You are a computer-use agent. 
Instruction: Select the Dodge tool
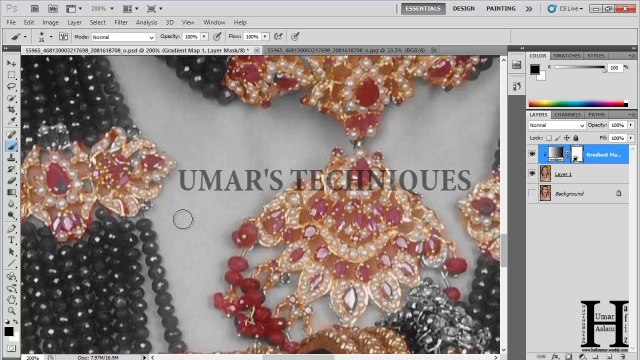coord(11,215)
